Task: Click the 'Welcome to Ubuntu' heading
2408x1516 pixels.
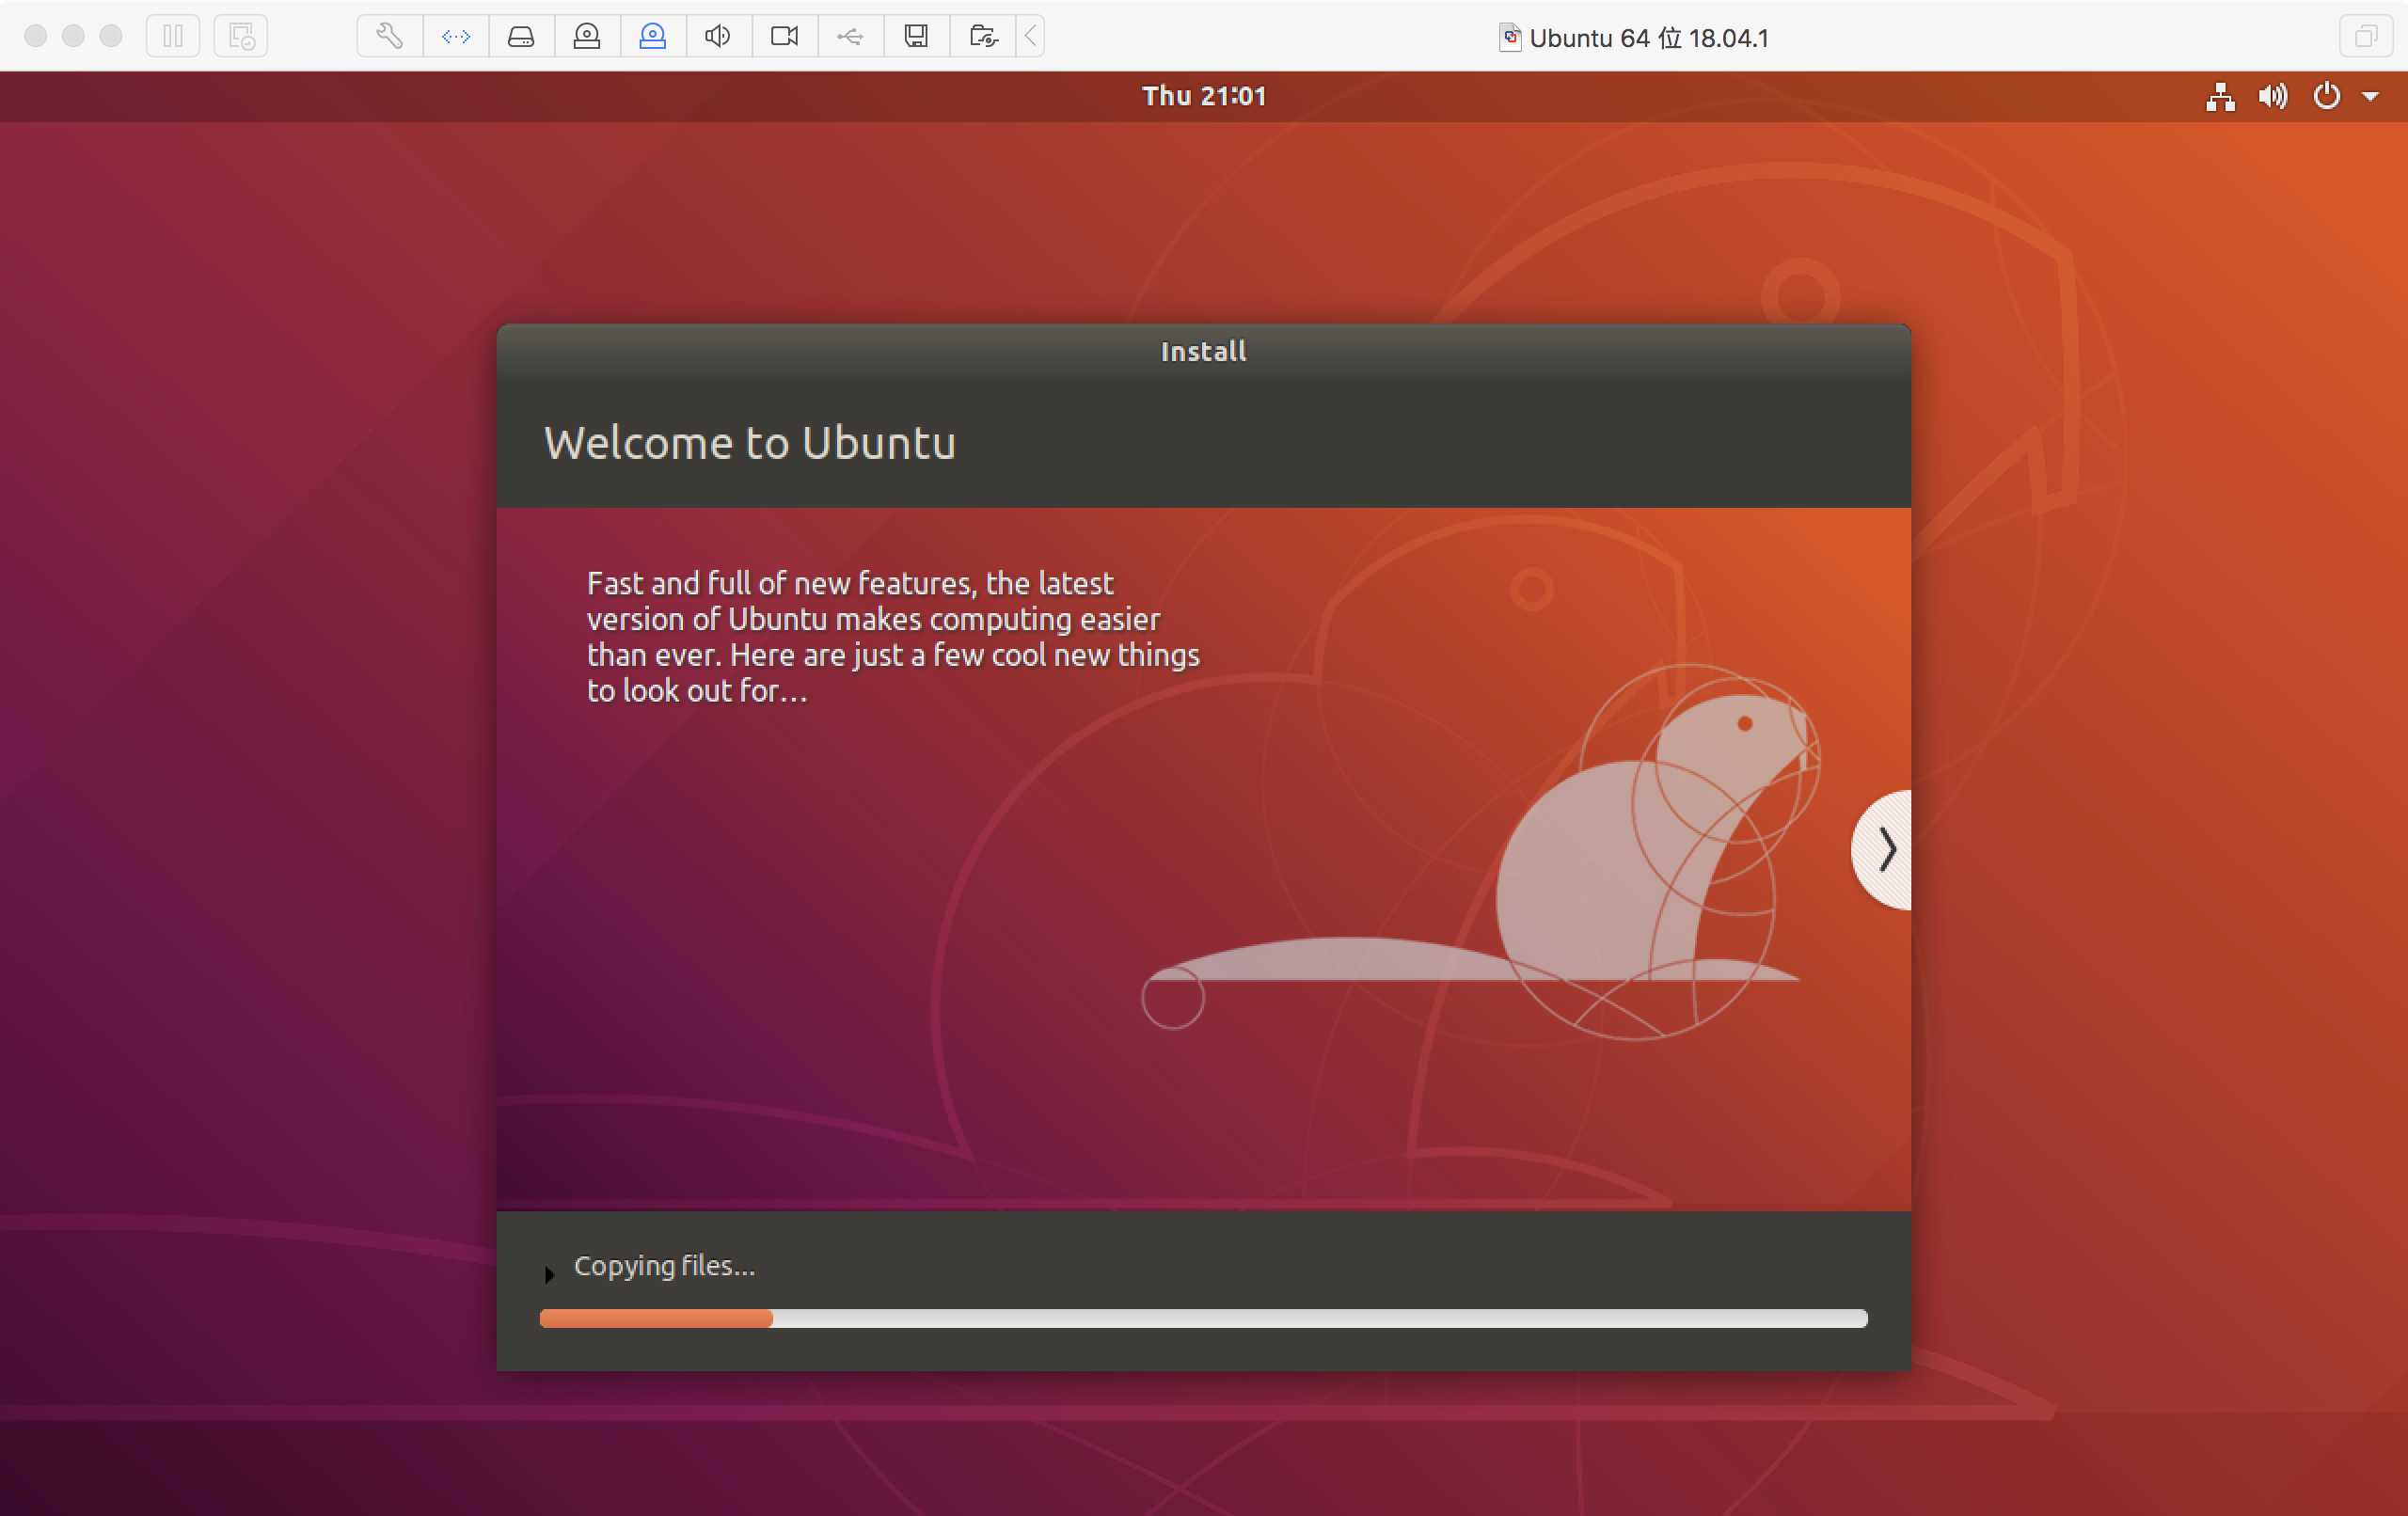Action: tap(750, 443)
